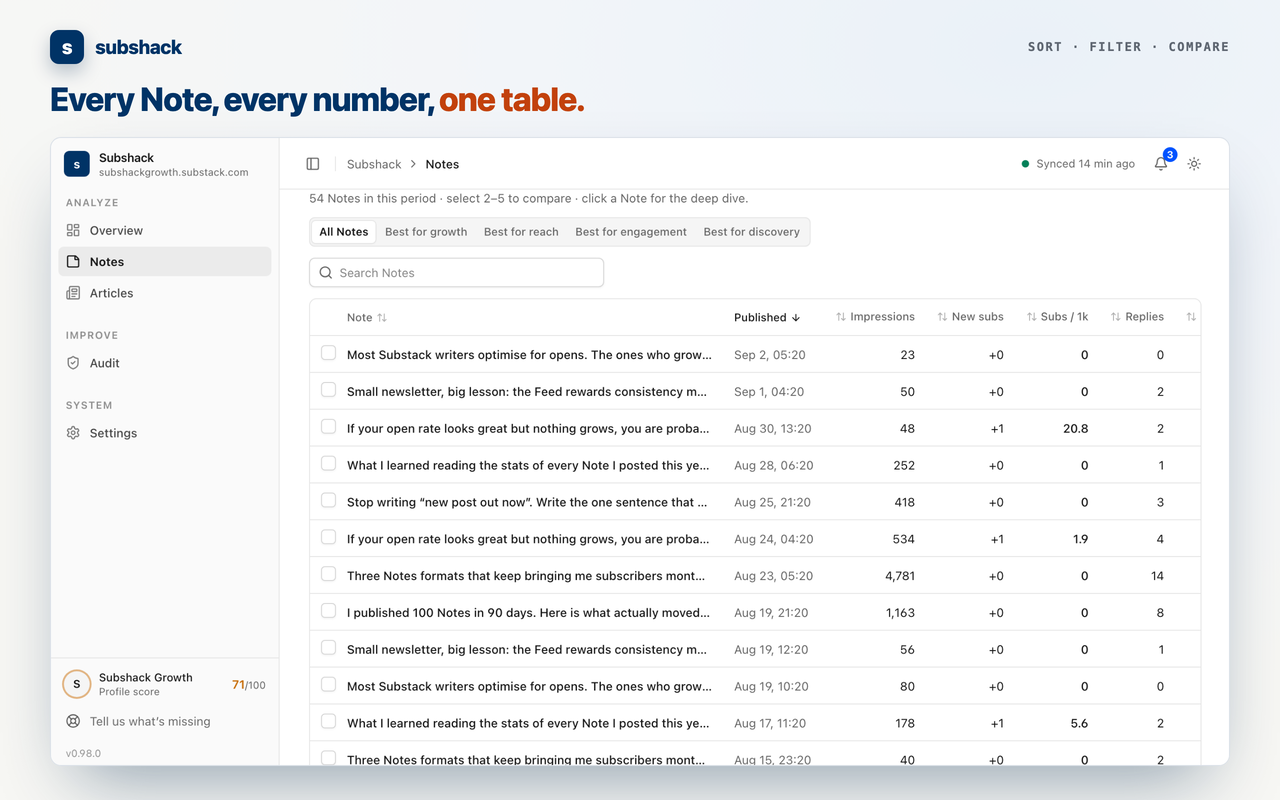Check the Aug 19, 12:20 note row
1280x800 pixels.
tap(328, 648)
